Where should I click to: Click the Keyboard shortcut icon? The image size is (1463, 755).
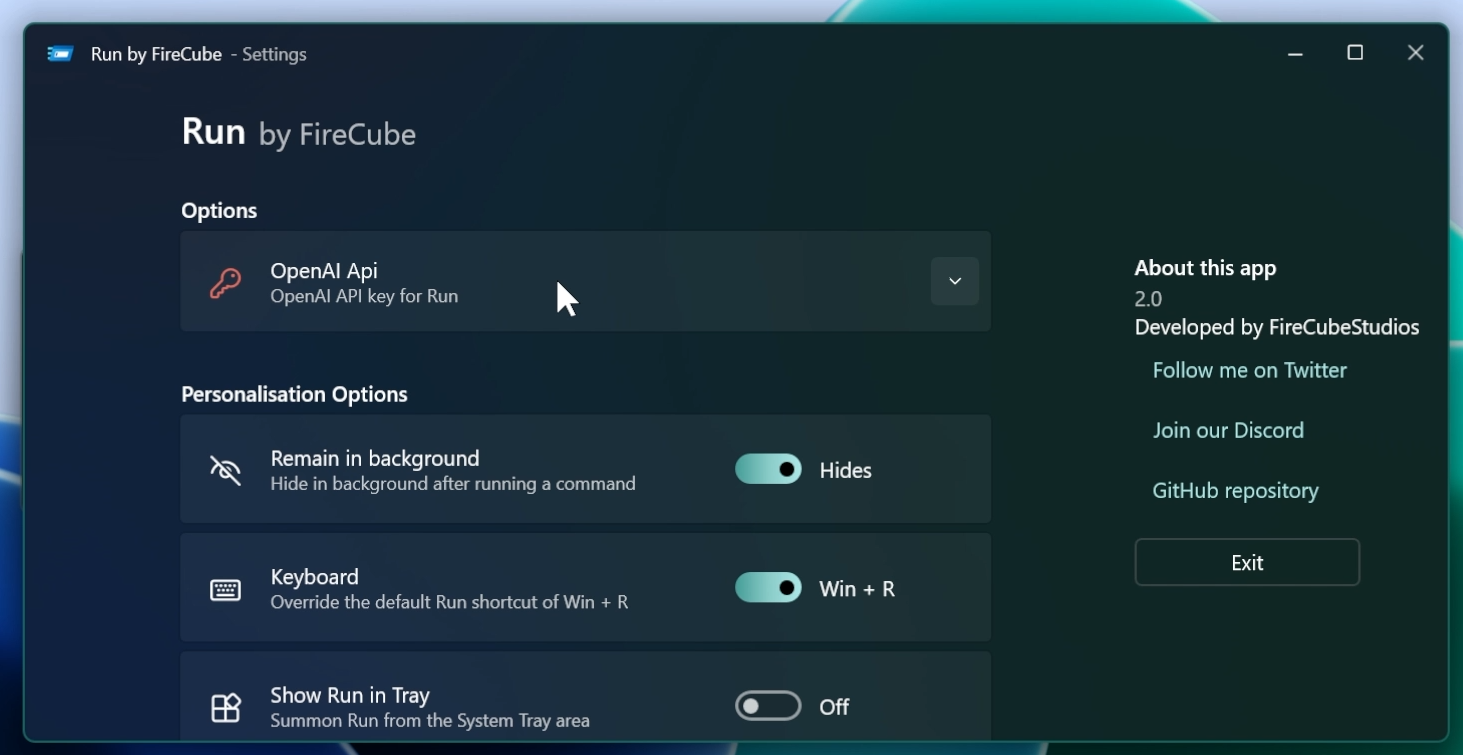click(226, 588)
